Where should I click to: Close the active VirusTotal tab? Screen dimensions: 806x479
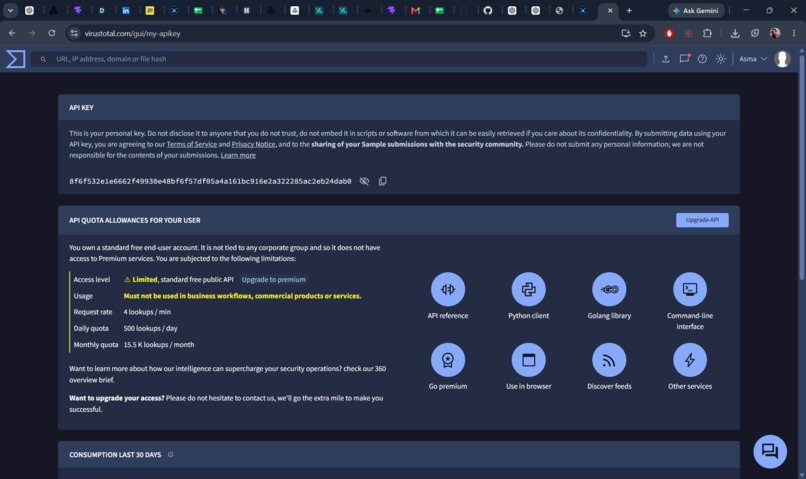(610, 10)
